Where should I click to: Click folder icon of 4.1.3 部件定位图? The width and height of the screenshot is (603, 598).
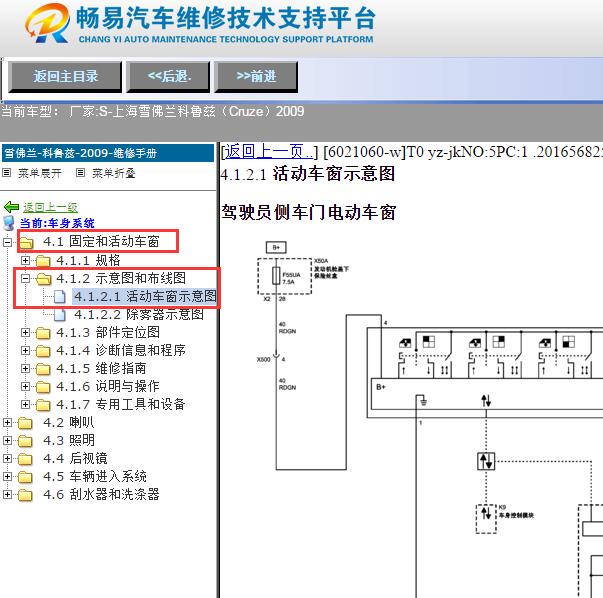pos(43,333)
